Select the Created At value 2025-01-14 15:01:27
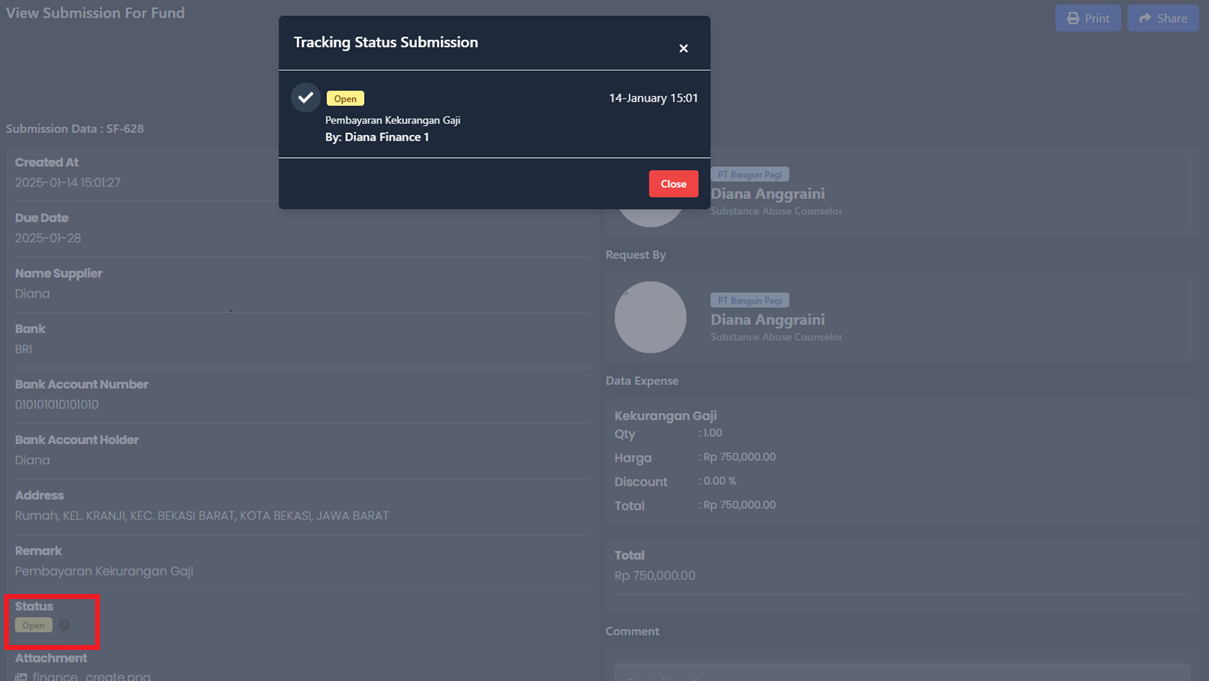1209x681 pixels. [68, 183]
